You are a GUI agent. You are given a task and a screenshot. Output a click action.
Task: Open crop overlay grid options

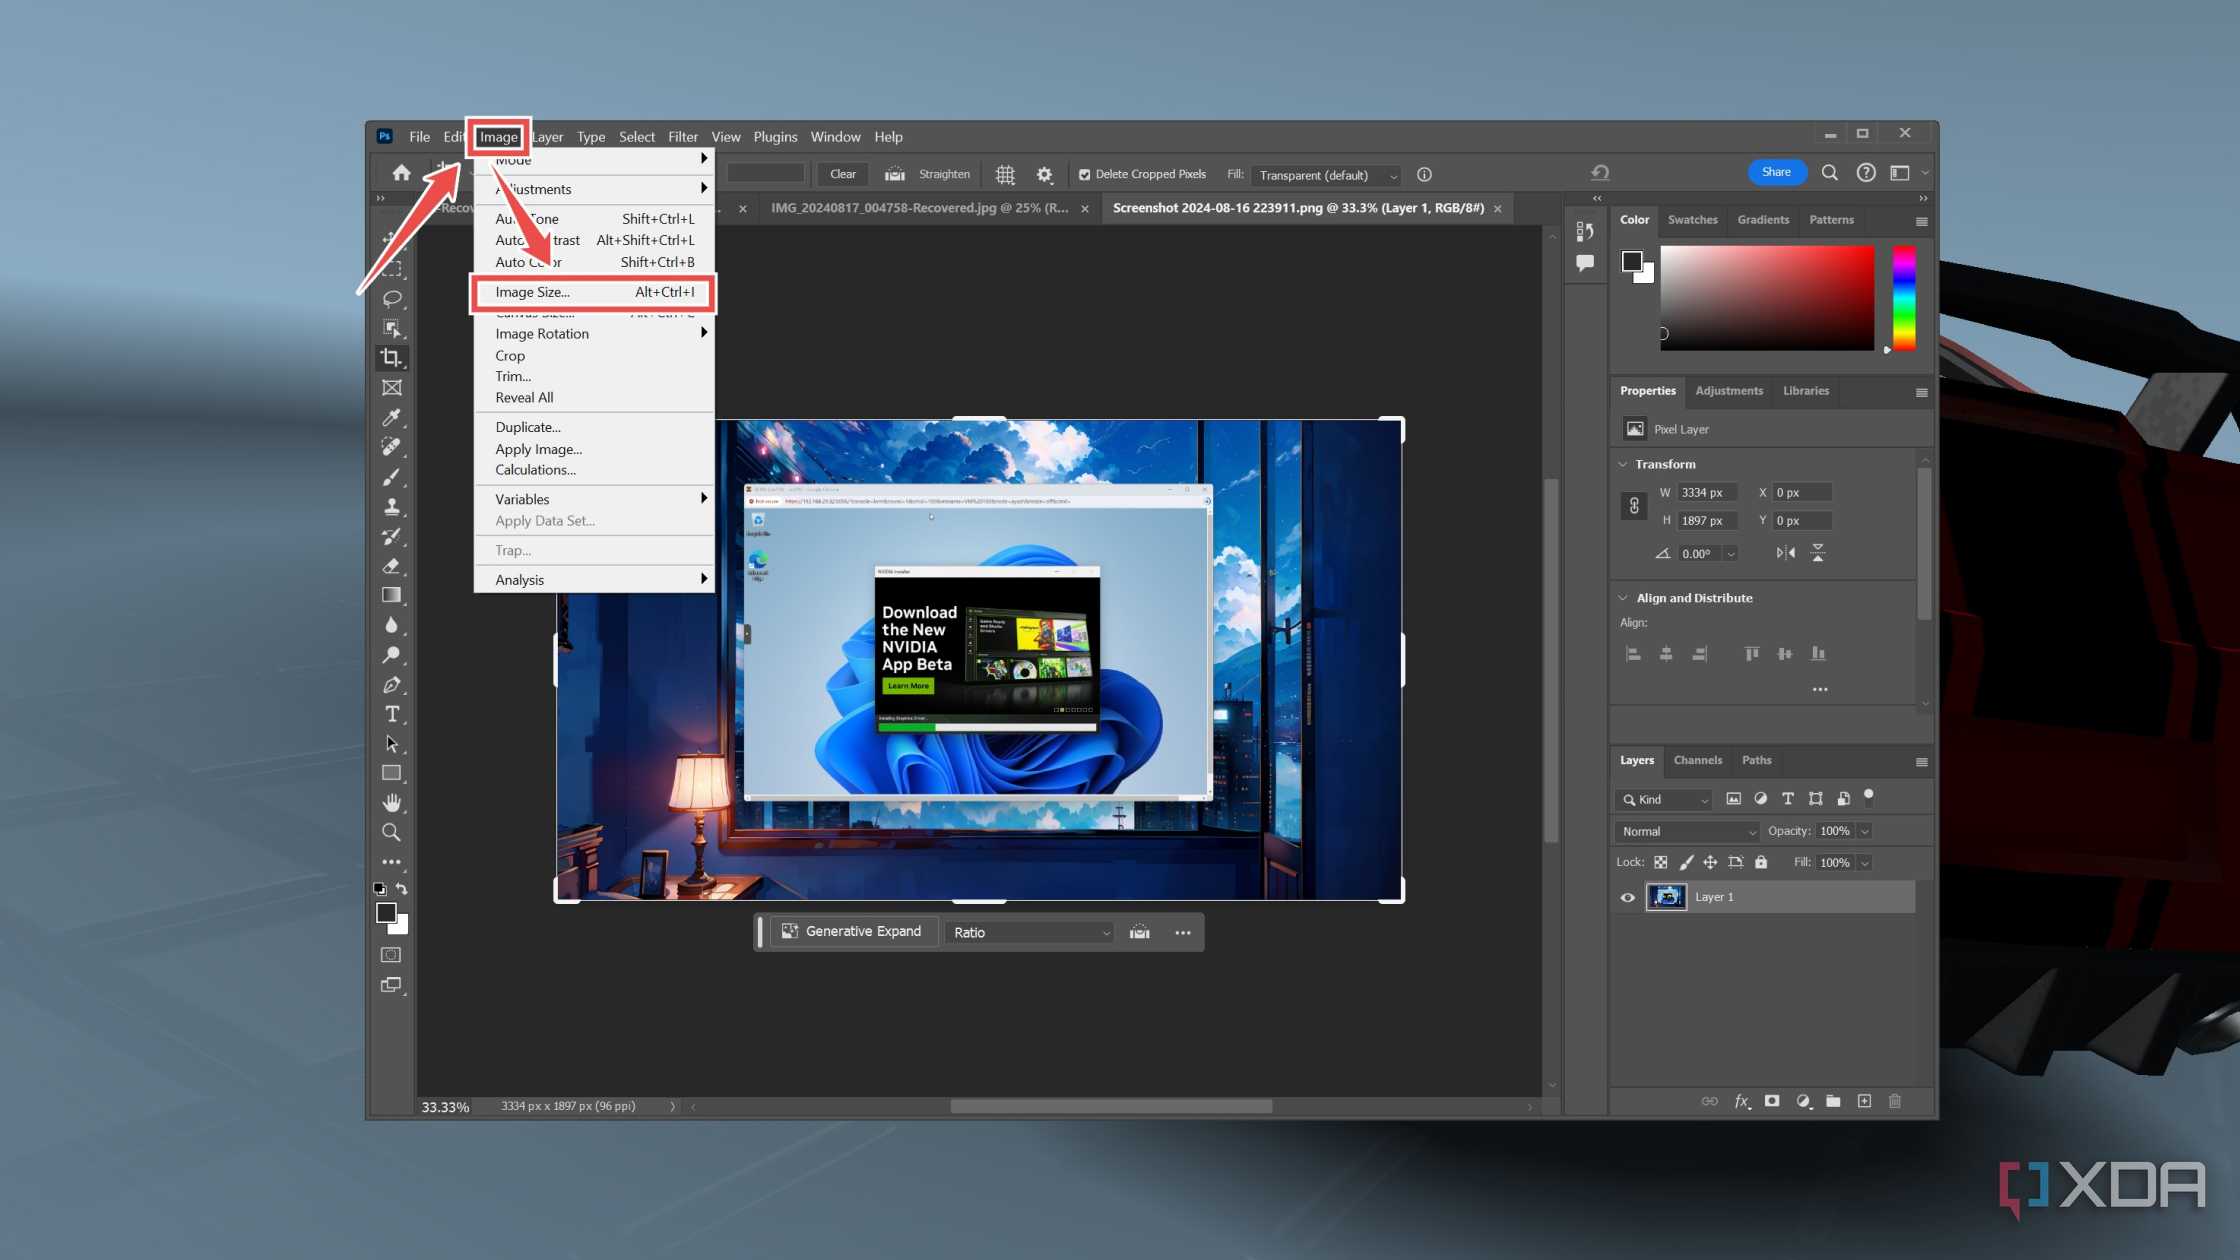[x=1005, y=174]
